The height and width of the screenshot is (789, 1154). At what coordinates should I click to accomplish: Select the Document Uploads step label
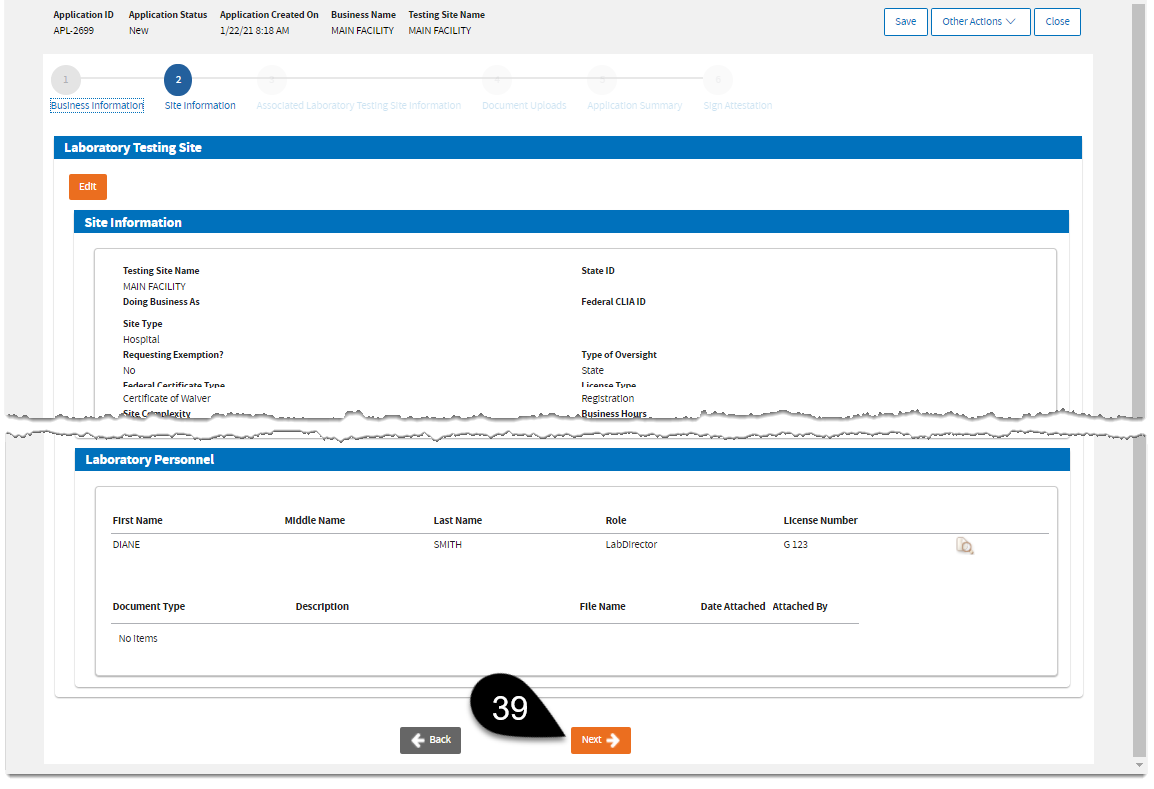[x=524, y=106]
